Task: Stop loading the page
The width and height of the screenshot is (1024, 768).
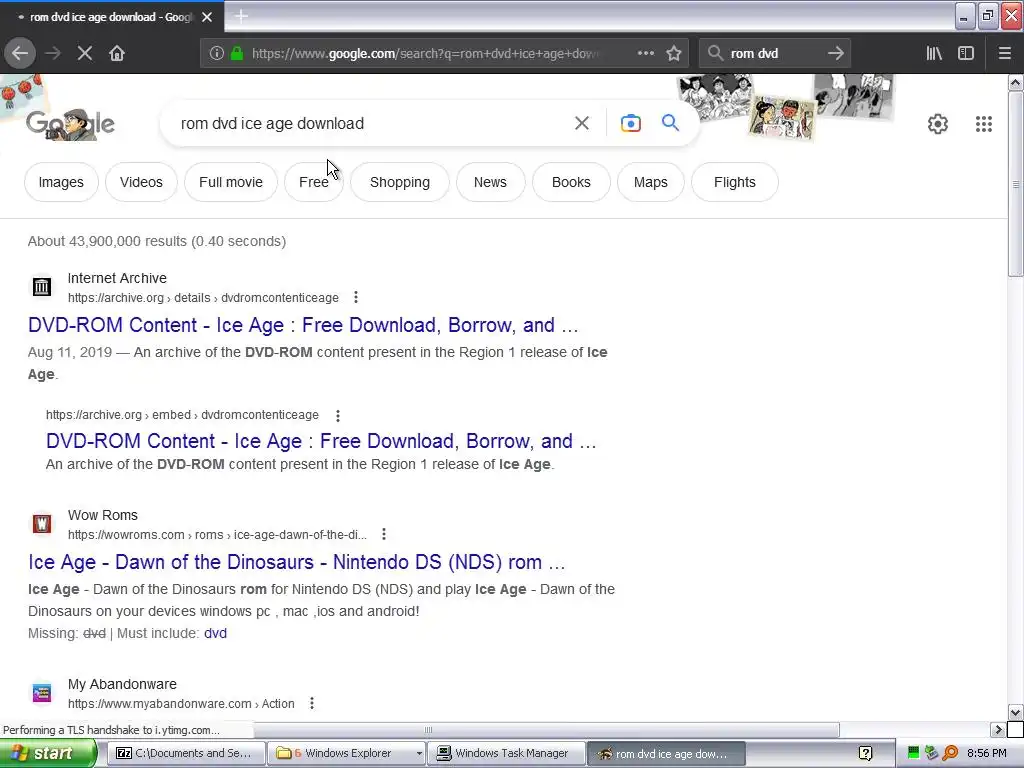Action: coord(85,54)
